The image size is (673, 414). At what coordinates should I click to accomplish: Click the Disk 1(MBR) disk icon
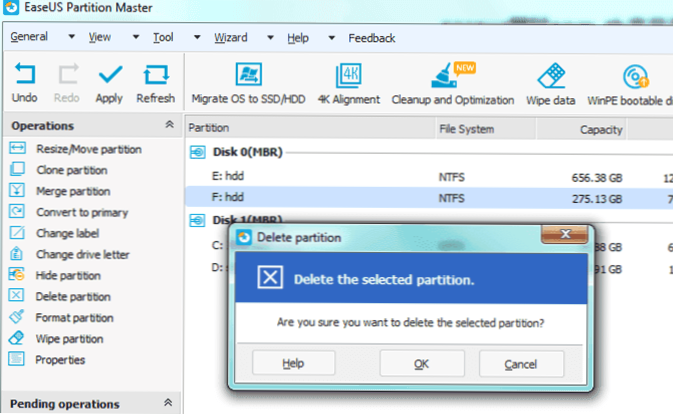(x=197, y=221)
